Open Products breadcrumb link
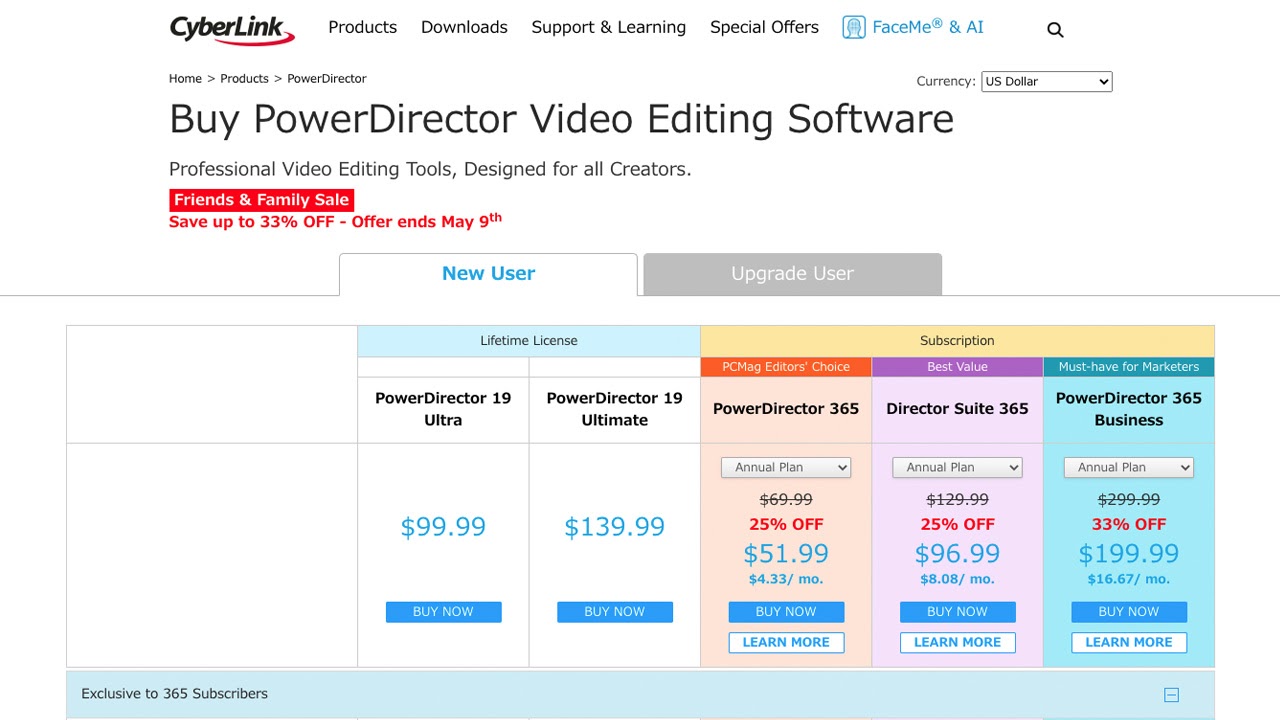The image size is (1280, 720). pos(244,79)
